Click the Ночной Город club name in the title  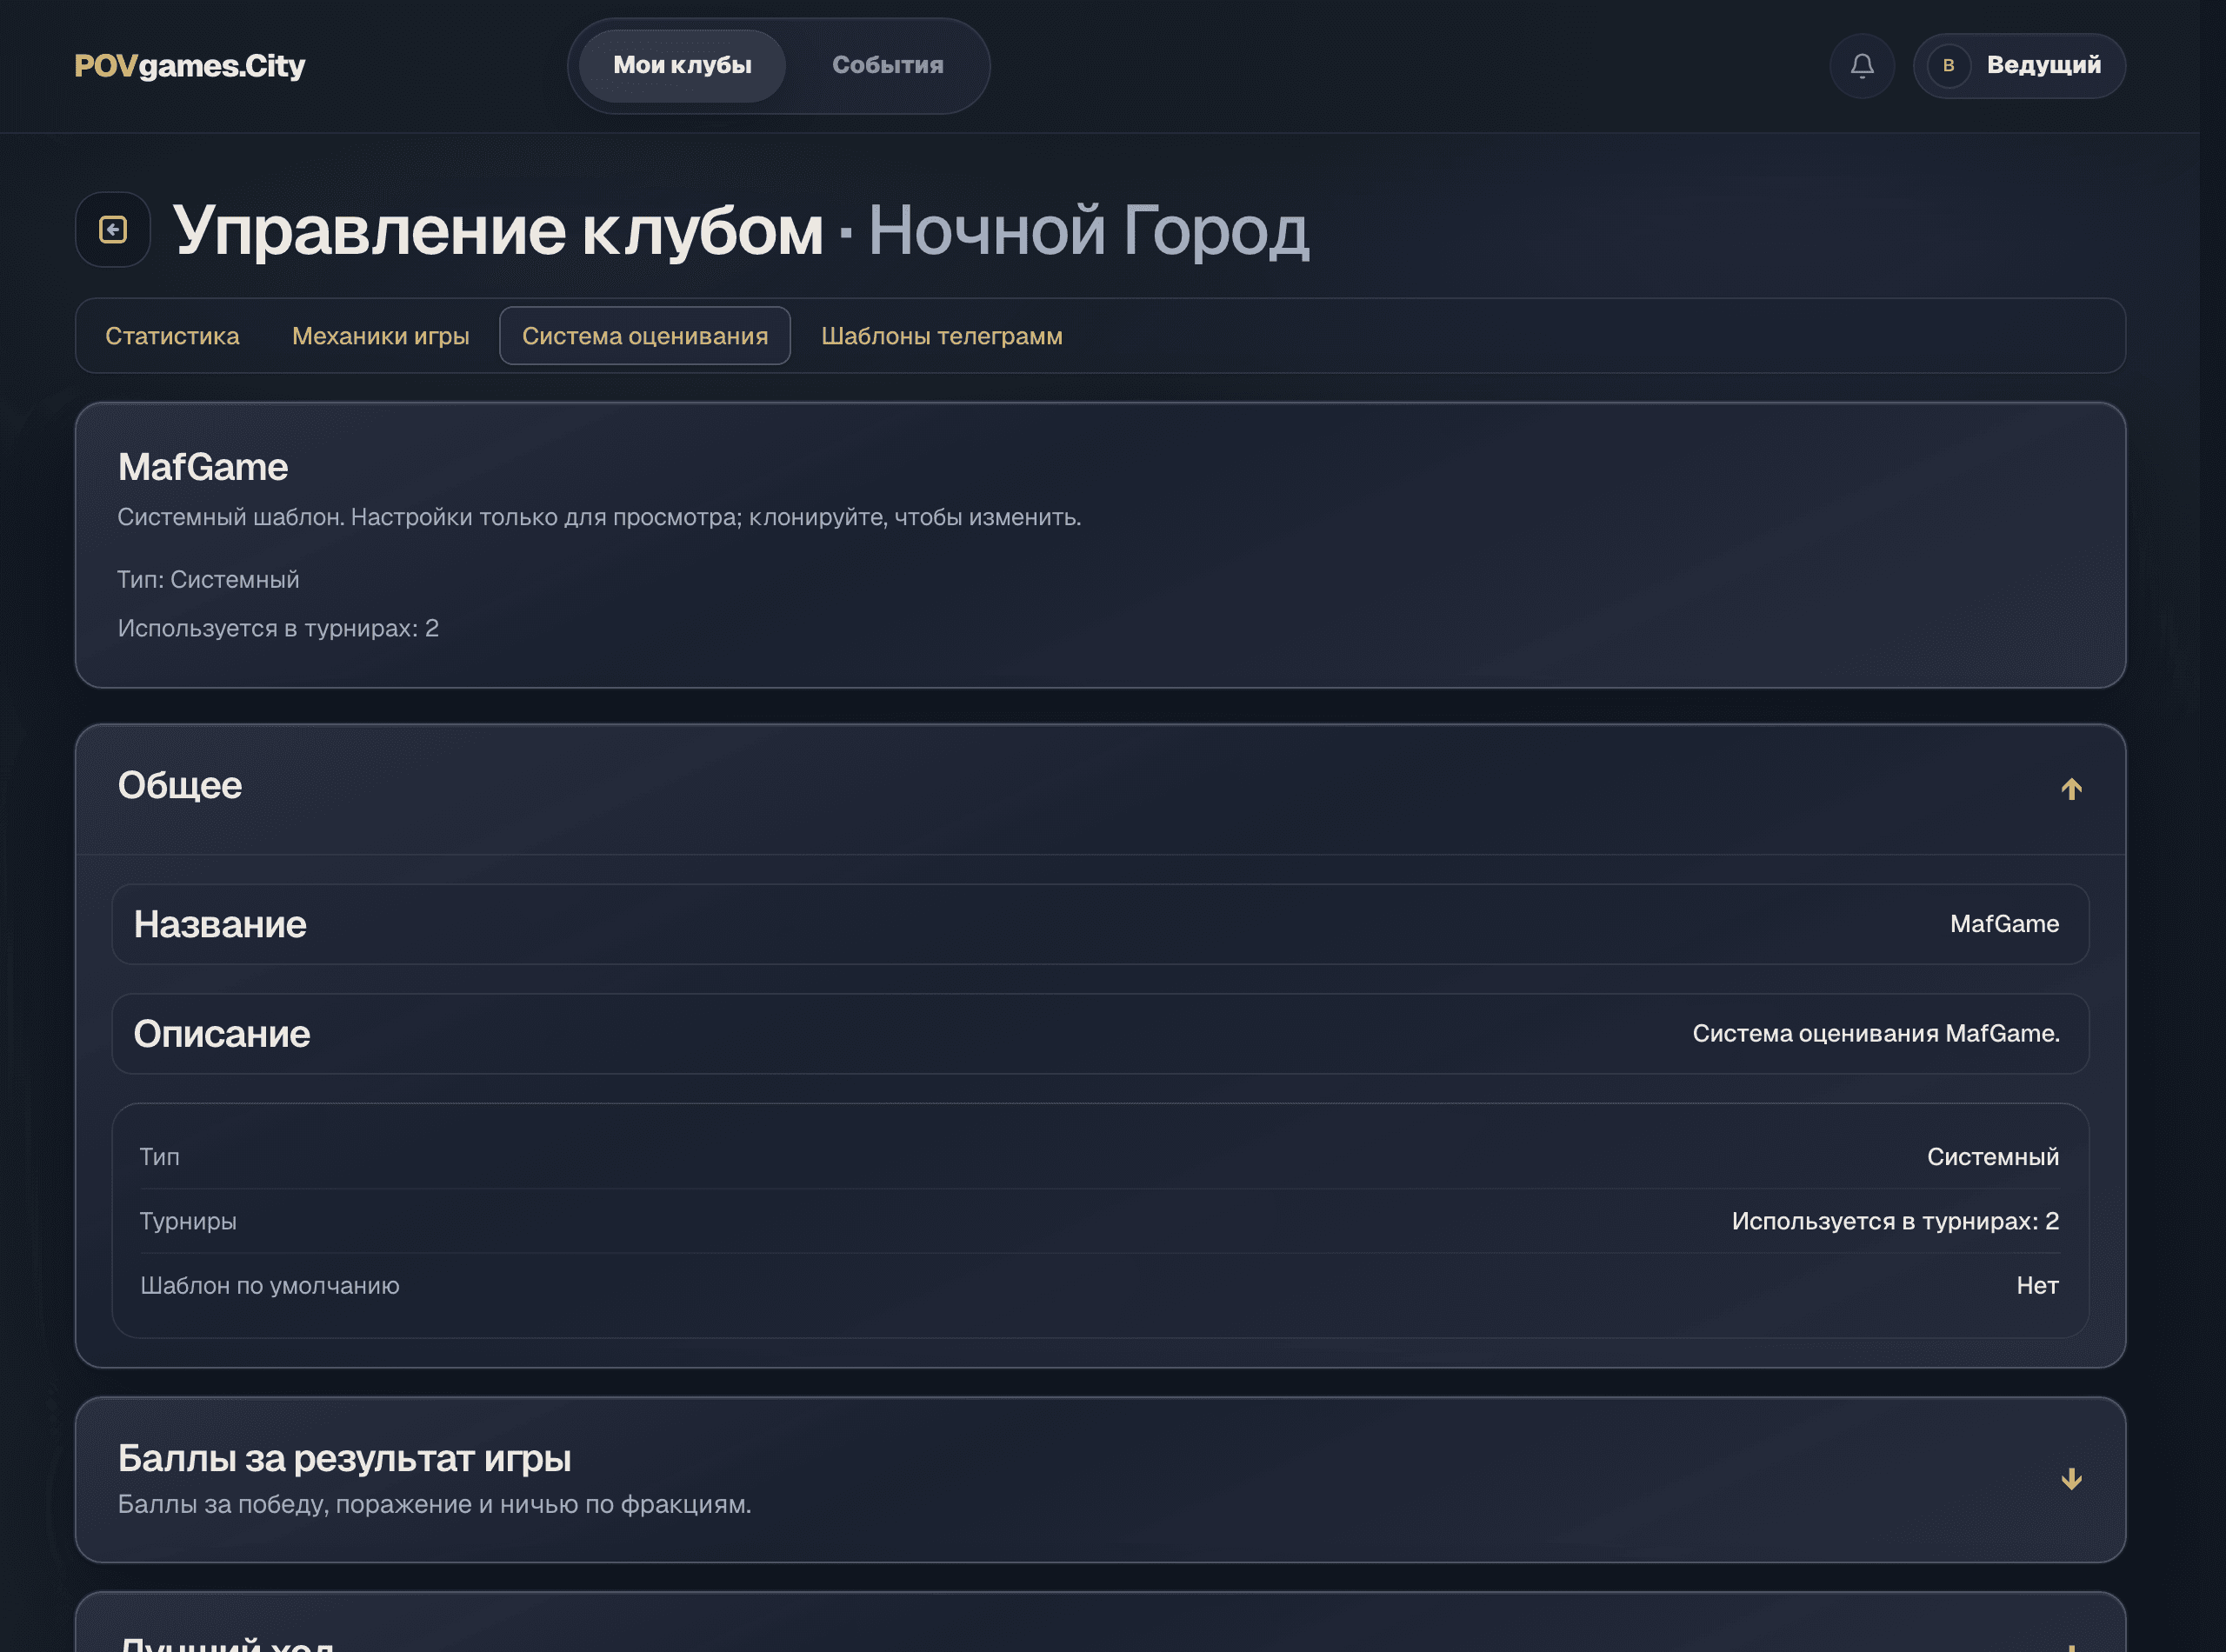click(x=1088, y=231)
